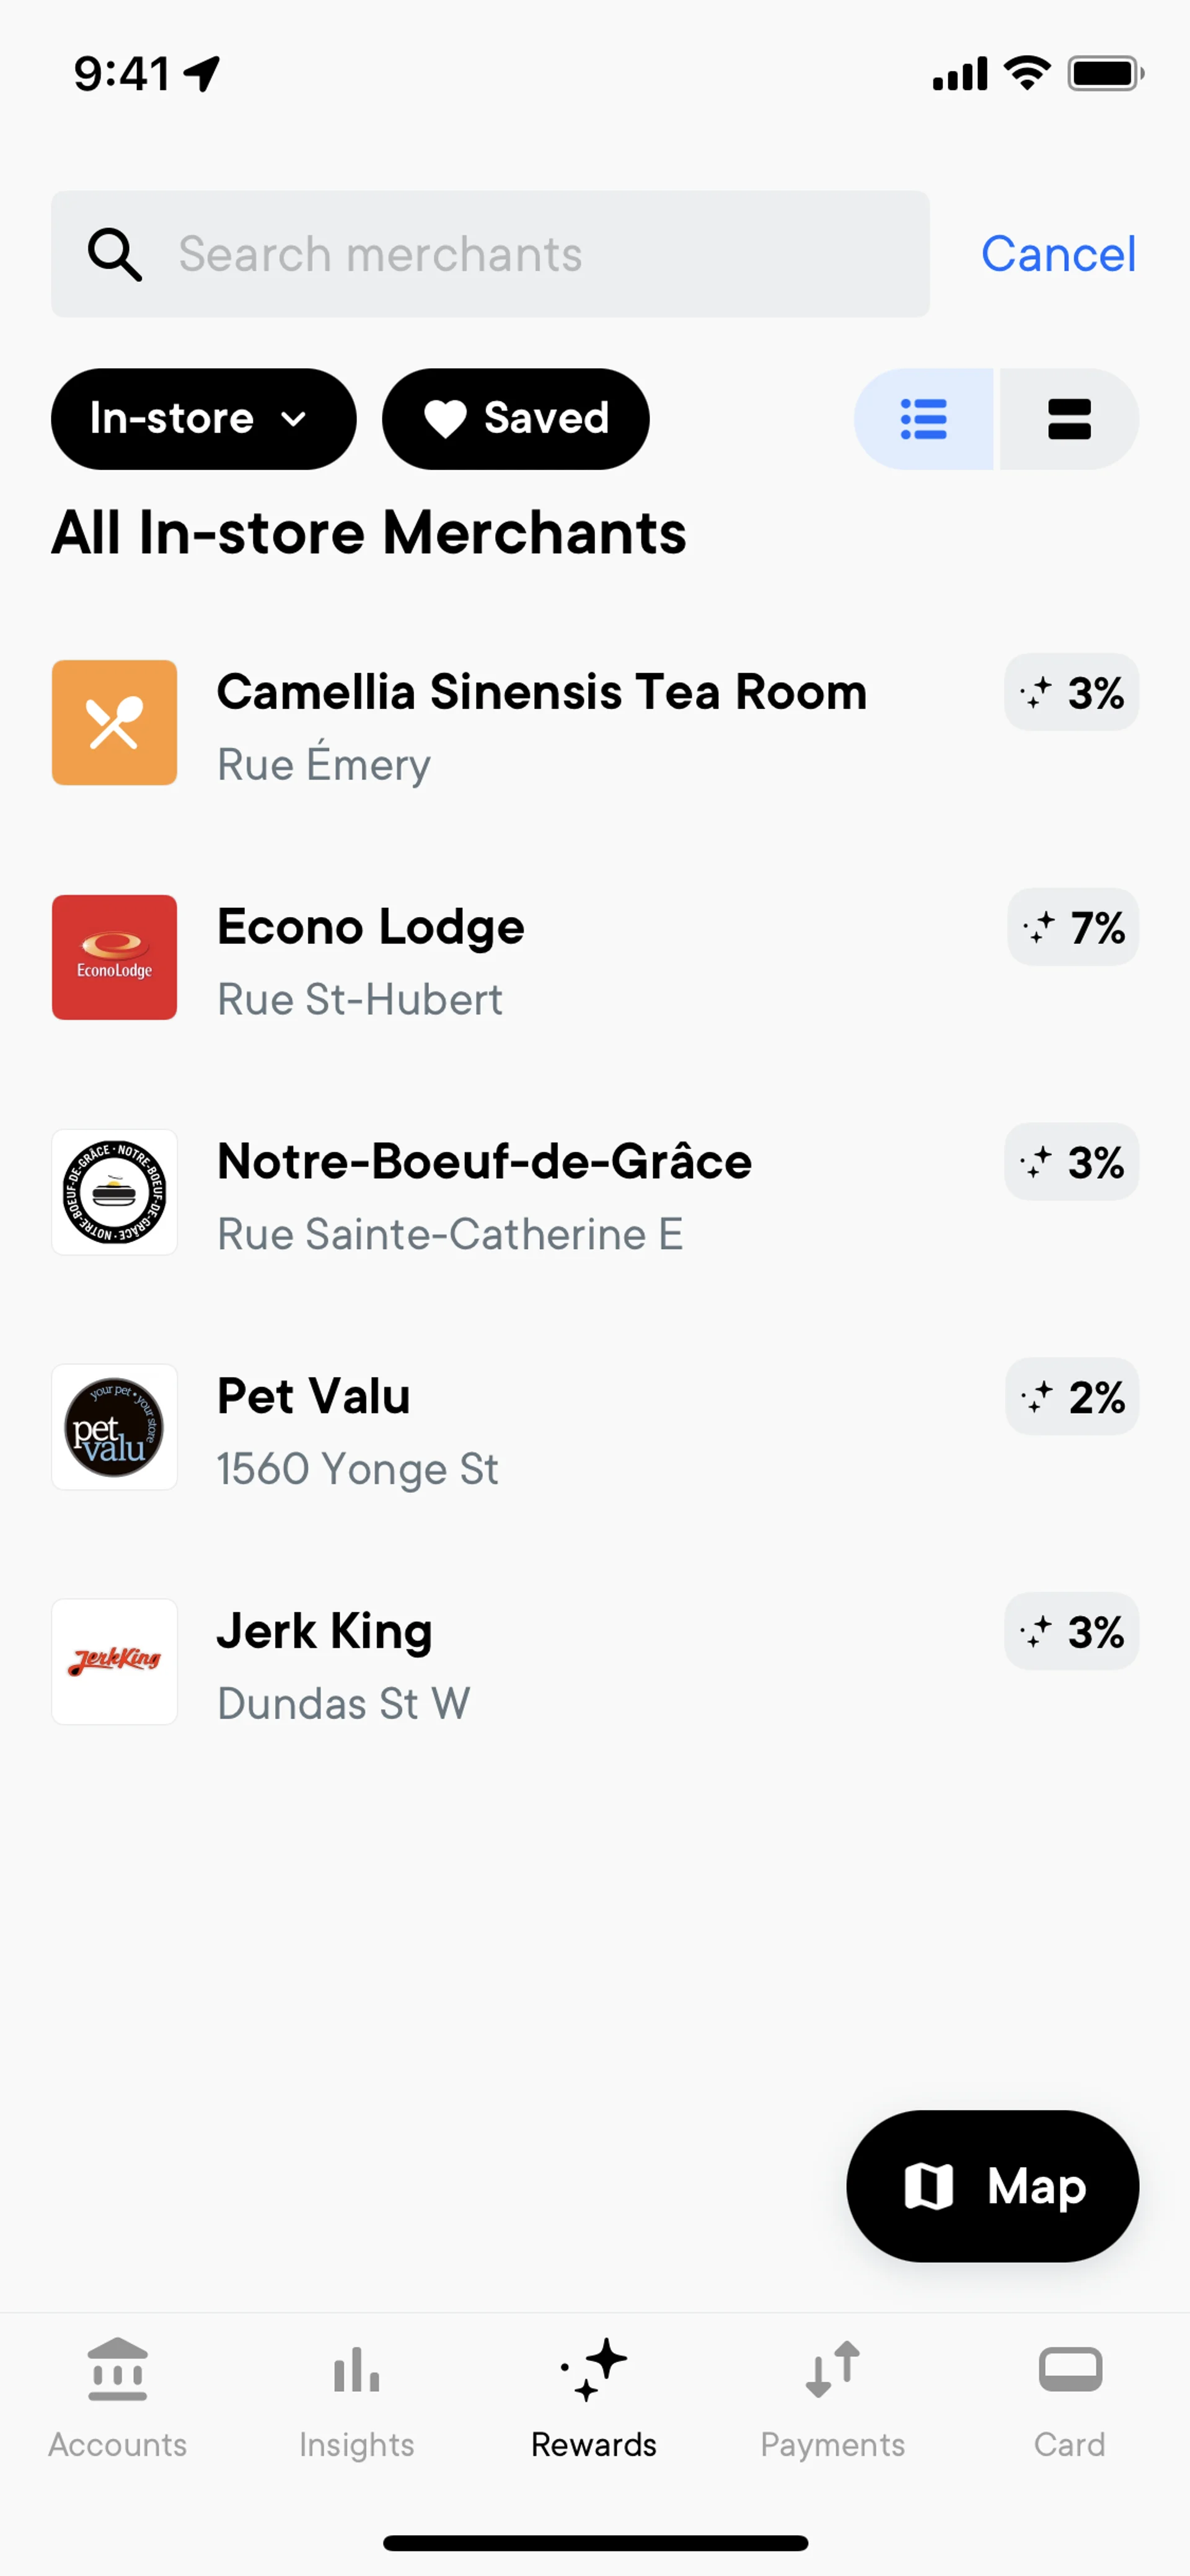Viewport: 1190px width, 2576px height.
Task: Open the Camellia Sinensis Tea Room logo
Action: tap(115, 722)
